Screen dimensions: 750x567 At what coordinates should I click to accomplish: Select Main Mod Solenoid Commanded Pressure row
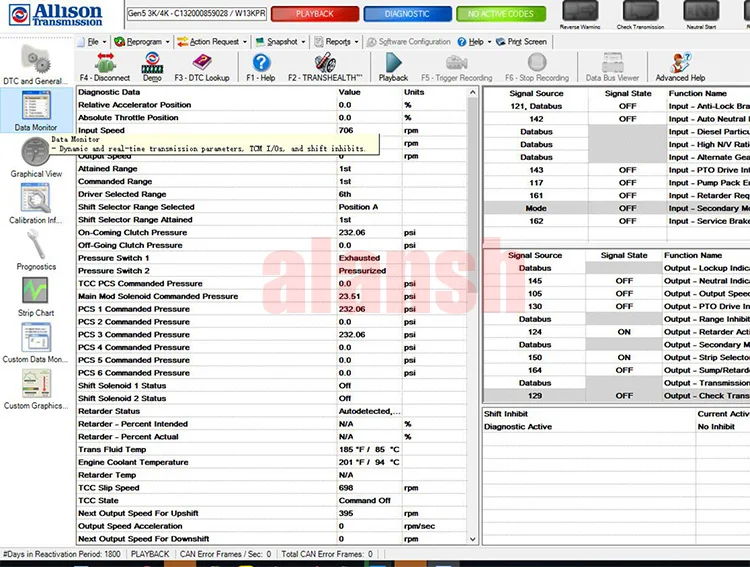point(272,296)
